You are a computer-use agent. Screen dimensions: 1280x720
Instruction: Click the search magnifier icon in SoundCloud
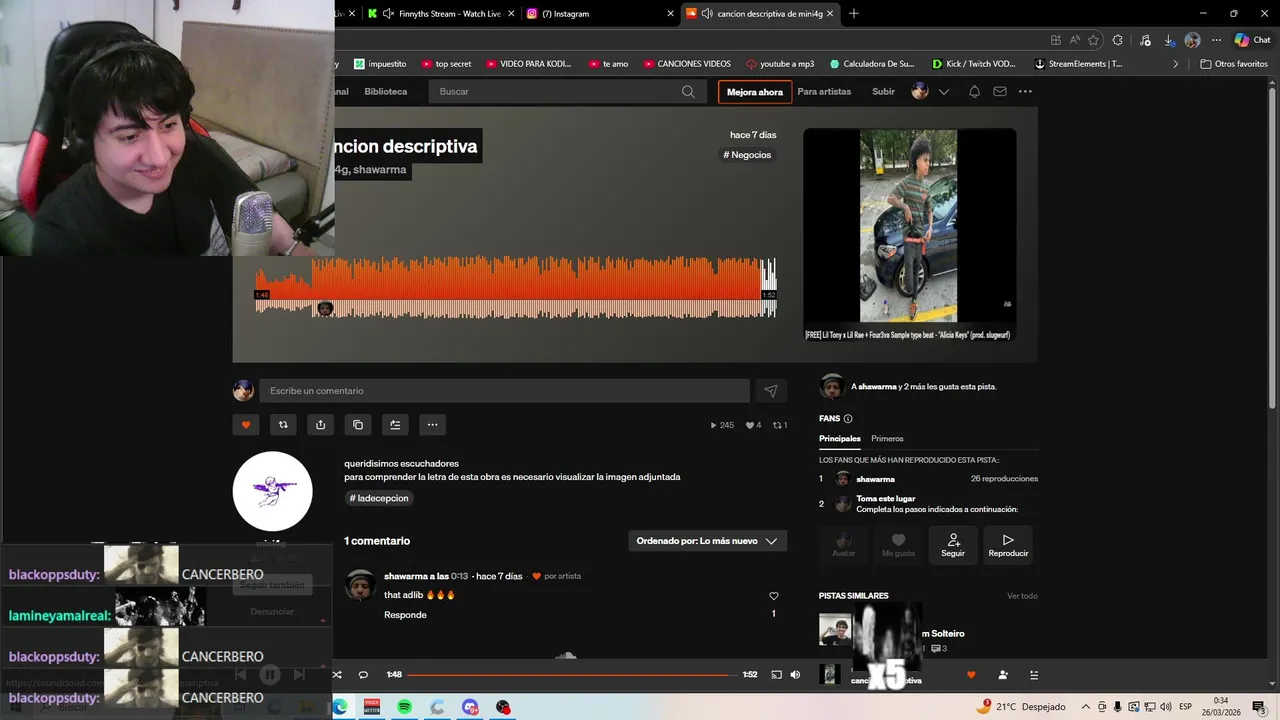coord(688,91)
